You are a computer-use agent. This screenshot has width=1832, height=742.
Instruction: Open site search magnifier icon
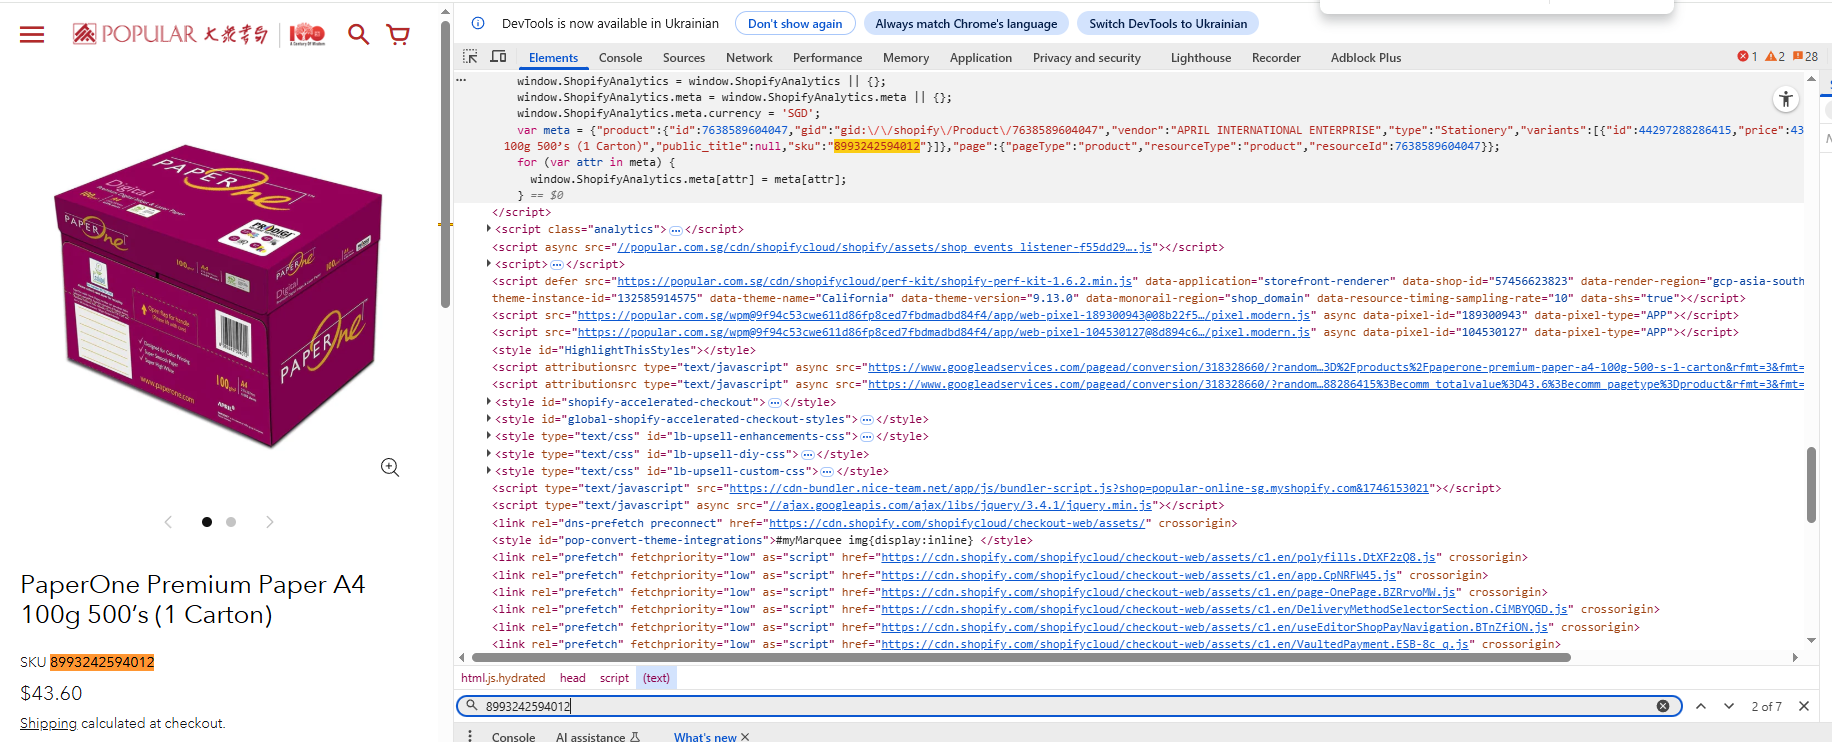click(x=358, y=35)
